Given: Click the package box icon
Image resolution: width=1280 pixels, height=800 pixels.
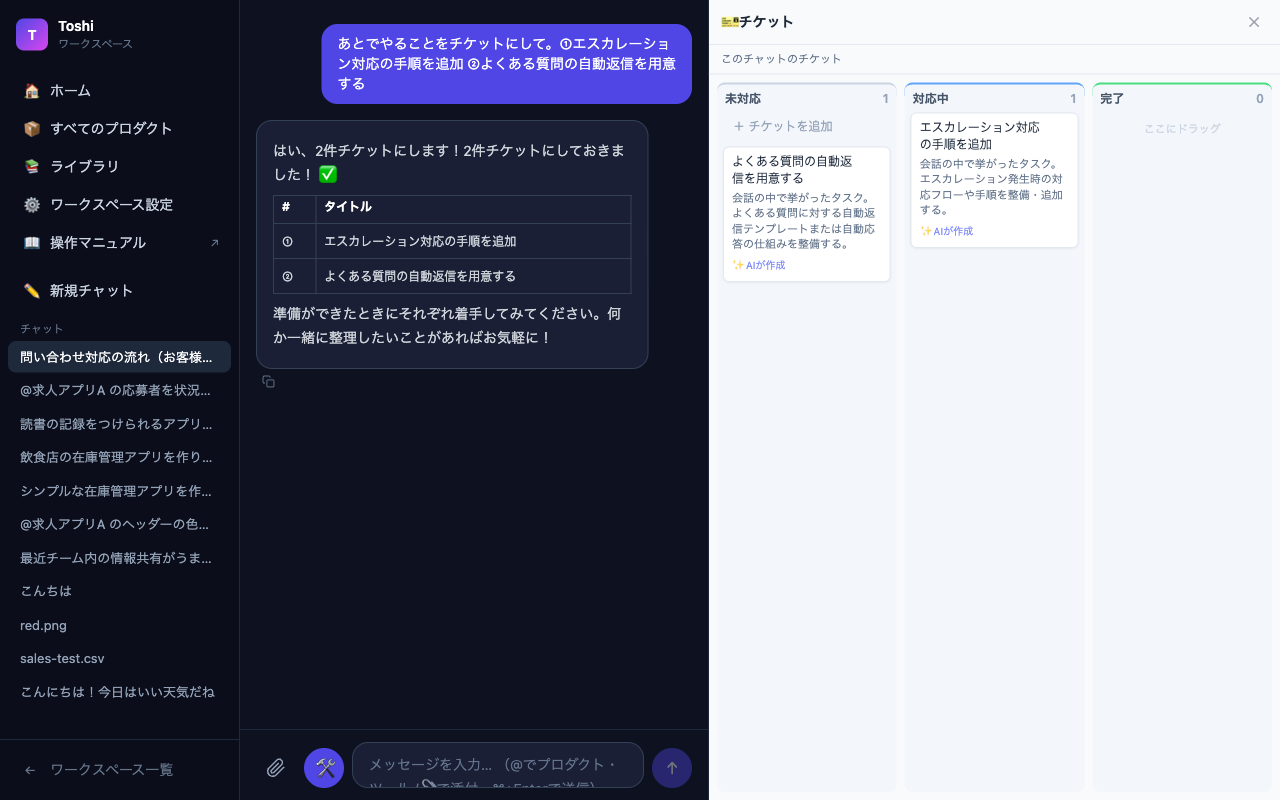Looking at the screenshot, I should 32,128.
